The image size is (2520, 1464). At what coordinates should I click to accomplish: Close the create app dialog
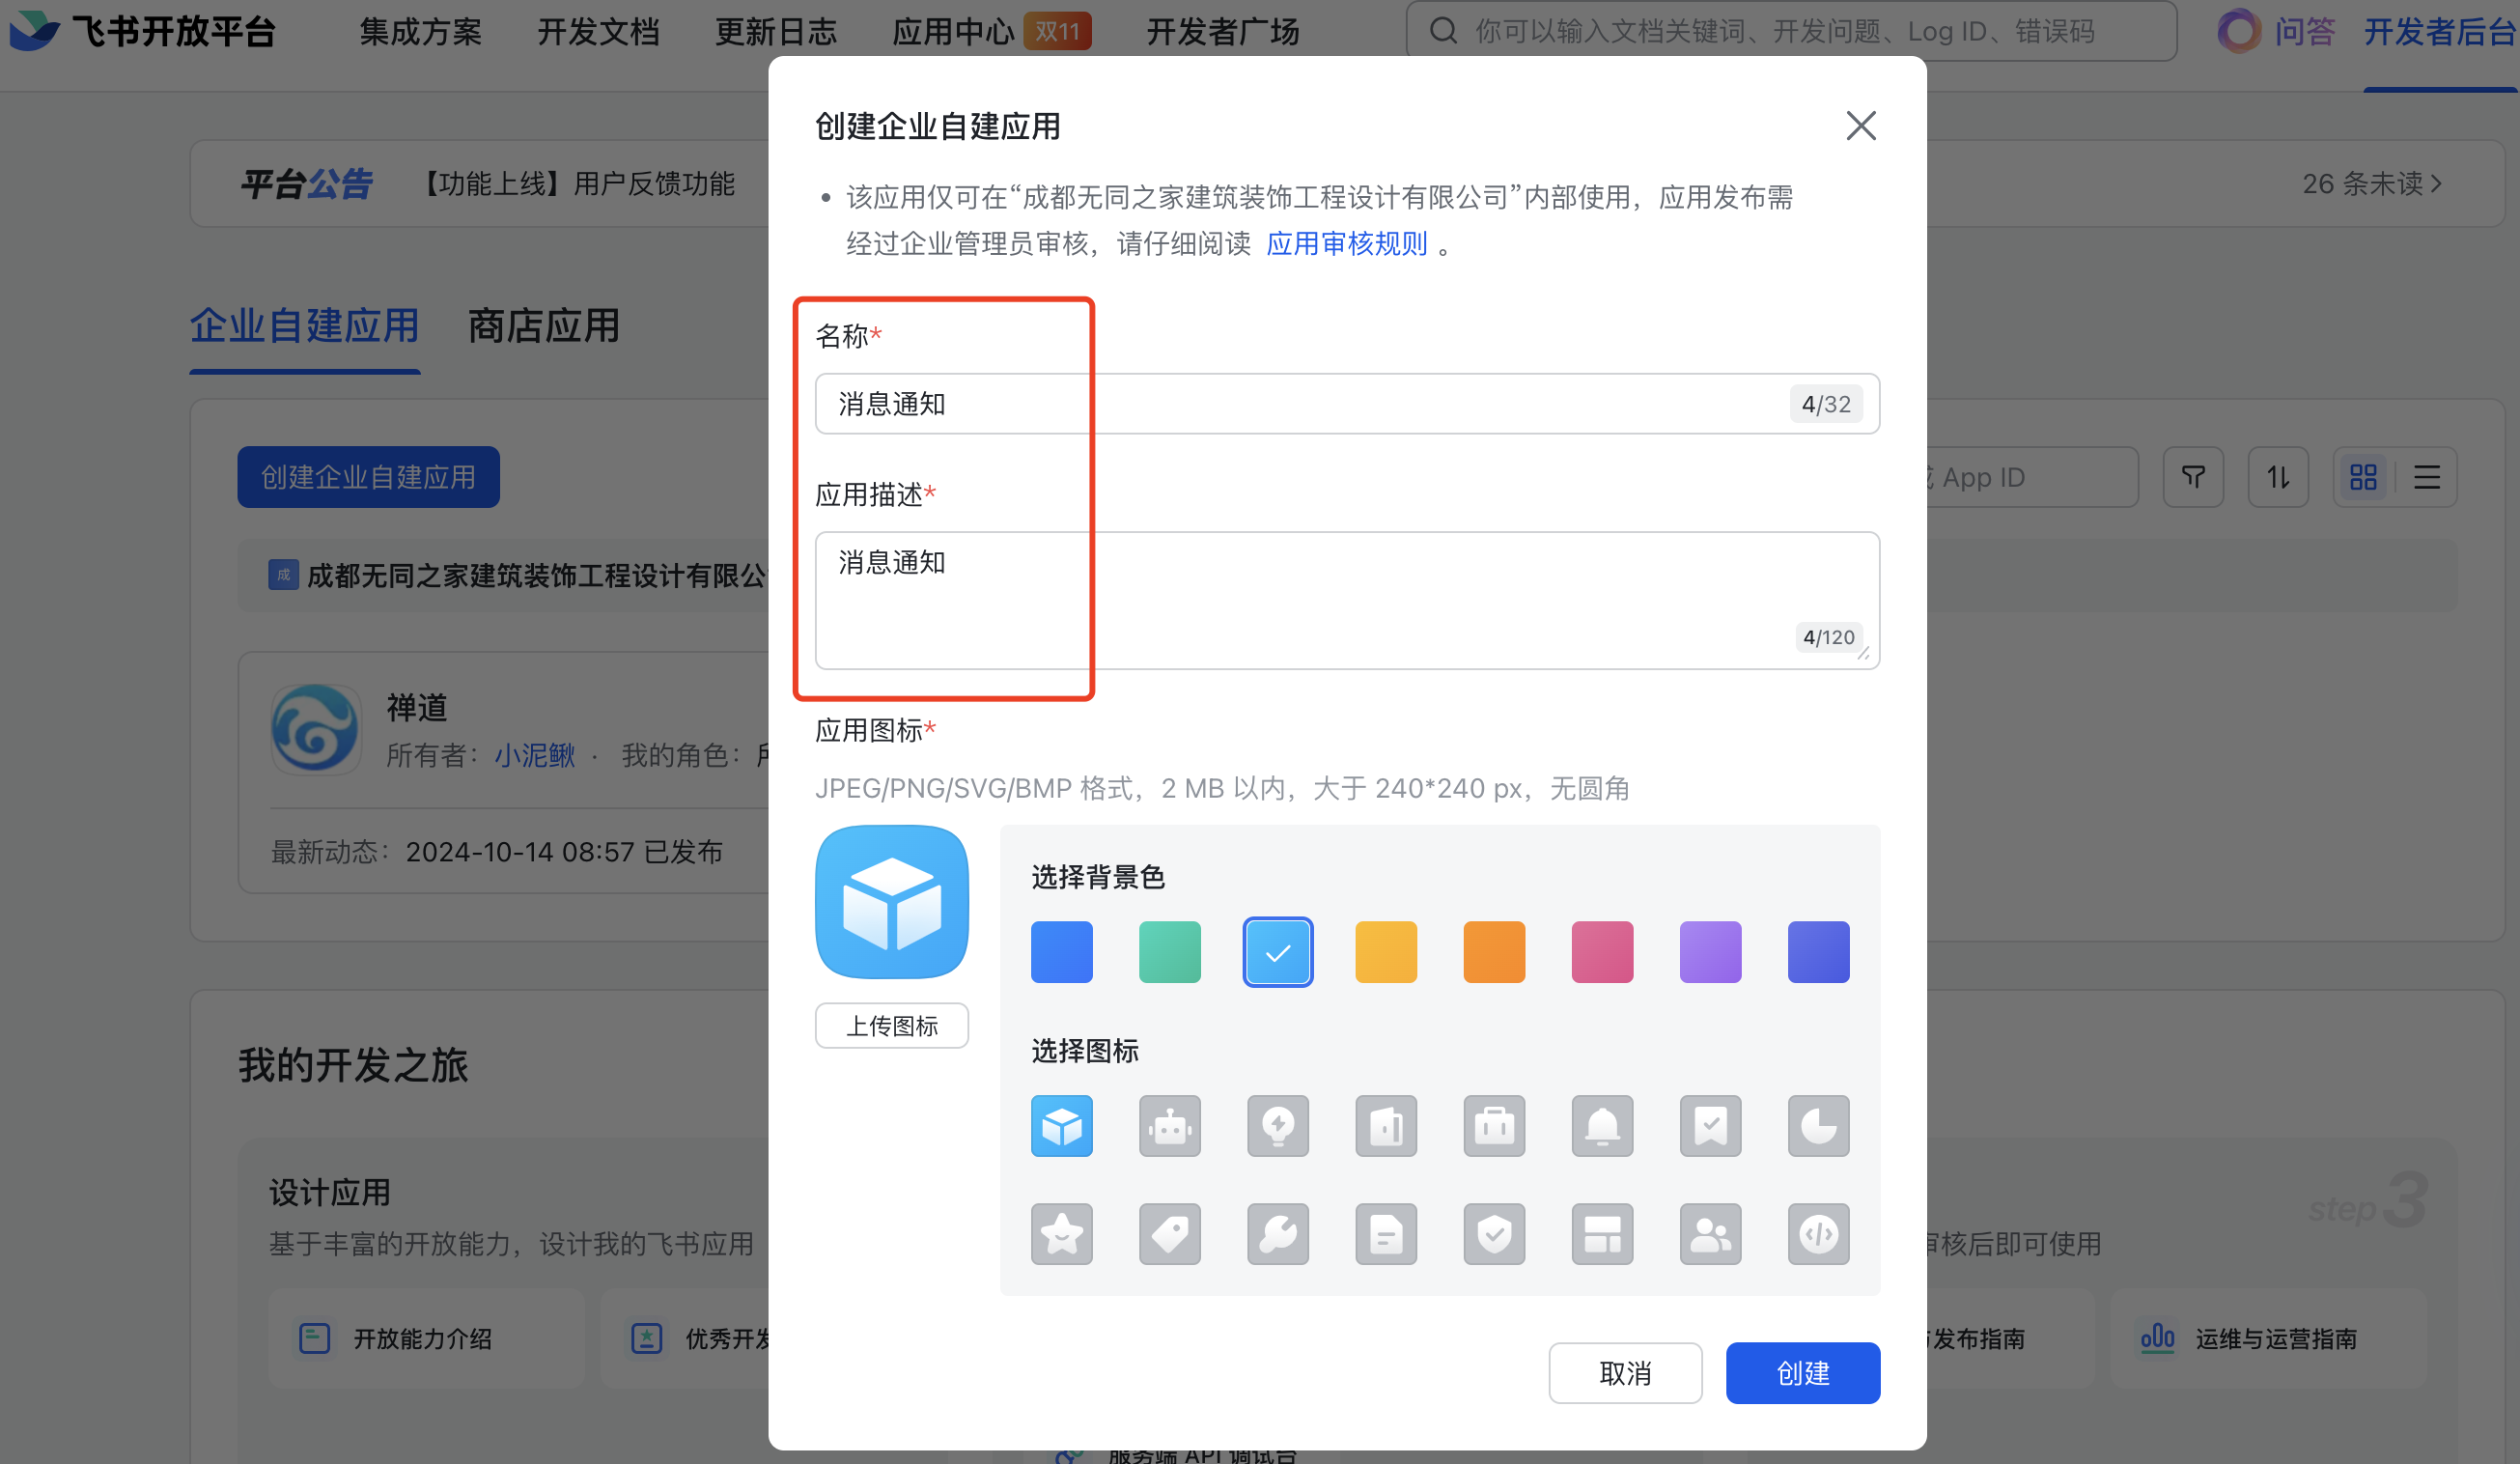coord(1860,126)
